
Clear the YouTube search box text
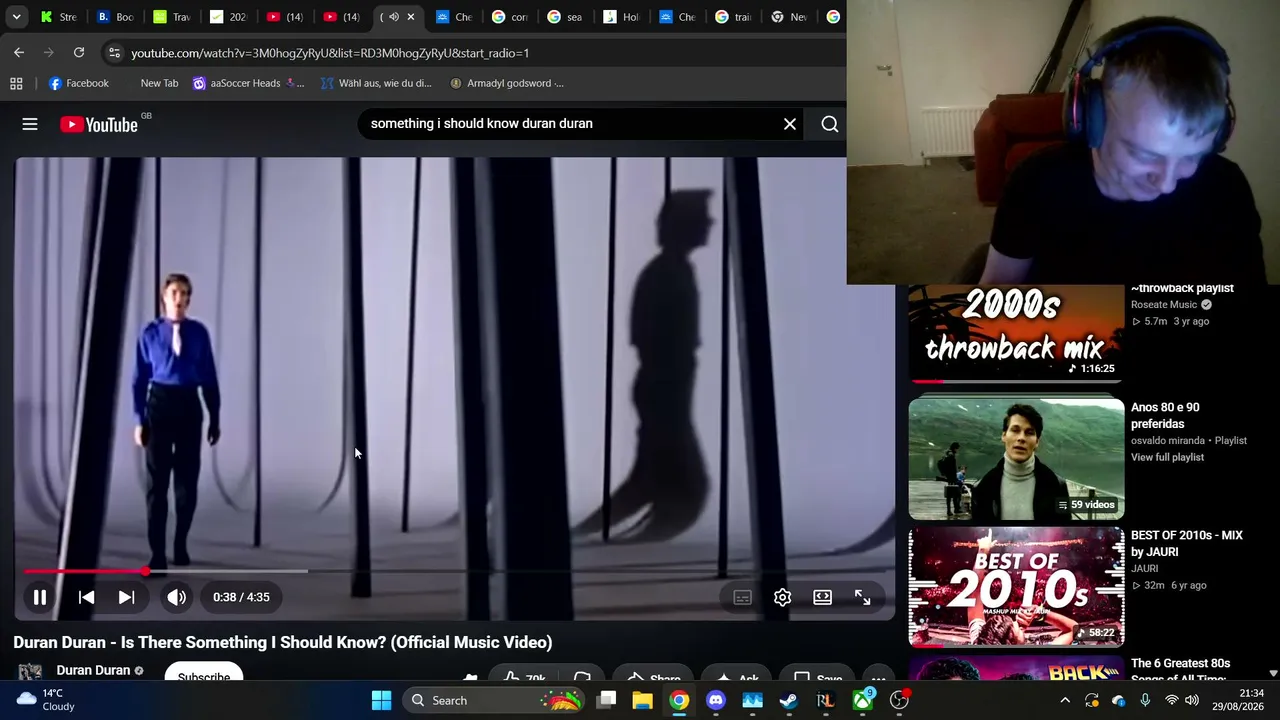click(x=790, y=124)
